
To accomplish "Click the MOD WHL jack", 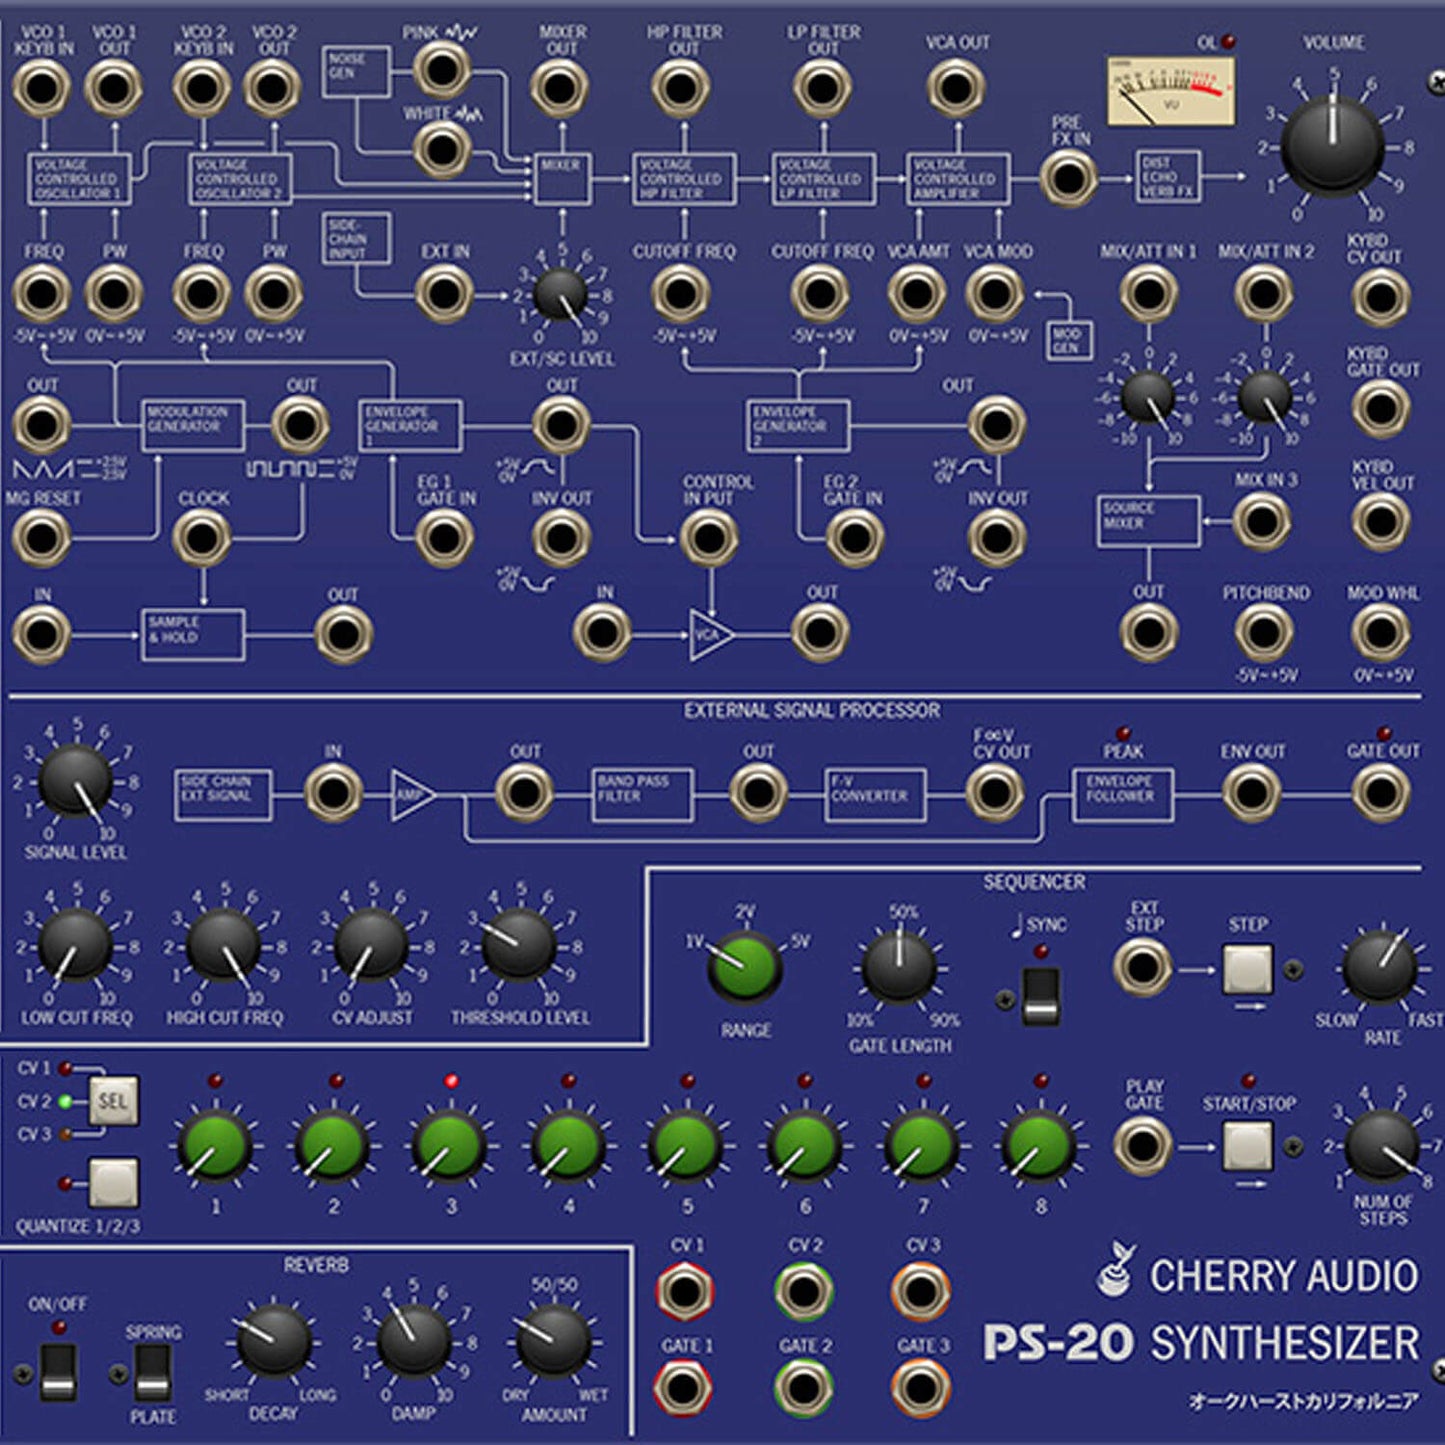I will click(1380, 633).
